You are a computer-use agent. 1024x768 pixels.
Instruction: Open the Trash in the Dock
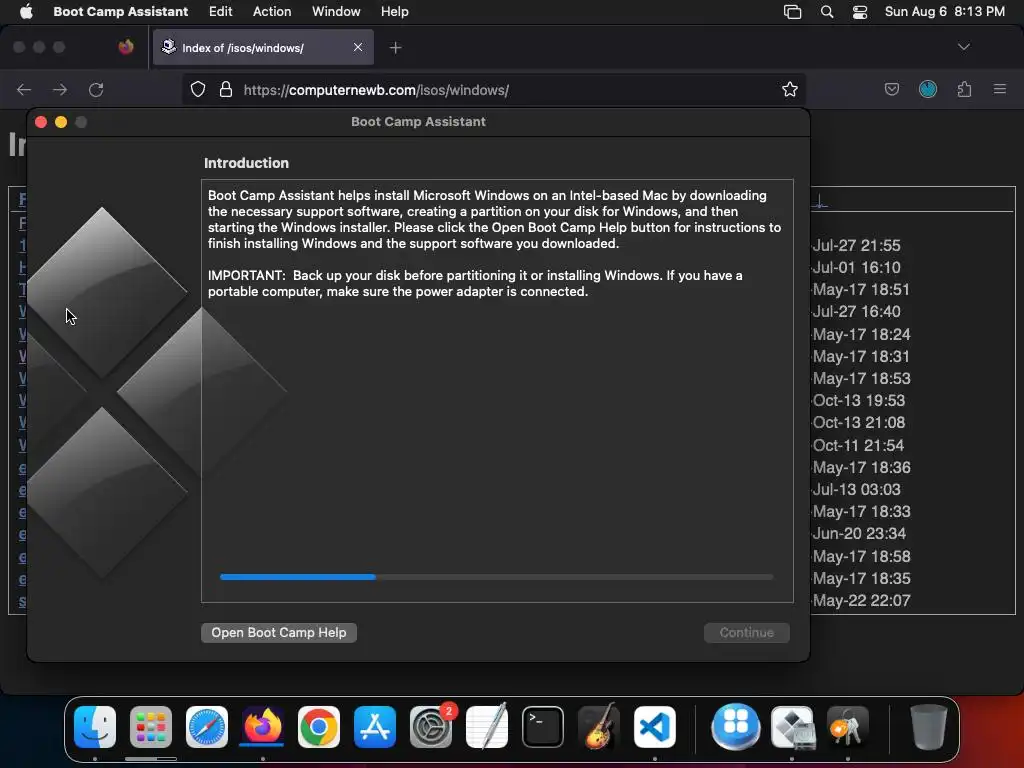928,727
